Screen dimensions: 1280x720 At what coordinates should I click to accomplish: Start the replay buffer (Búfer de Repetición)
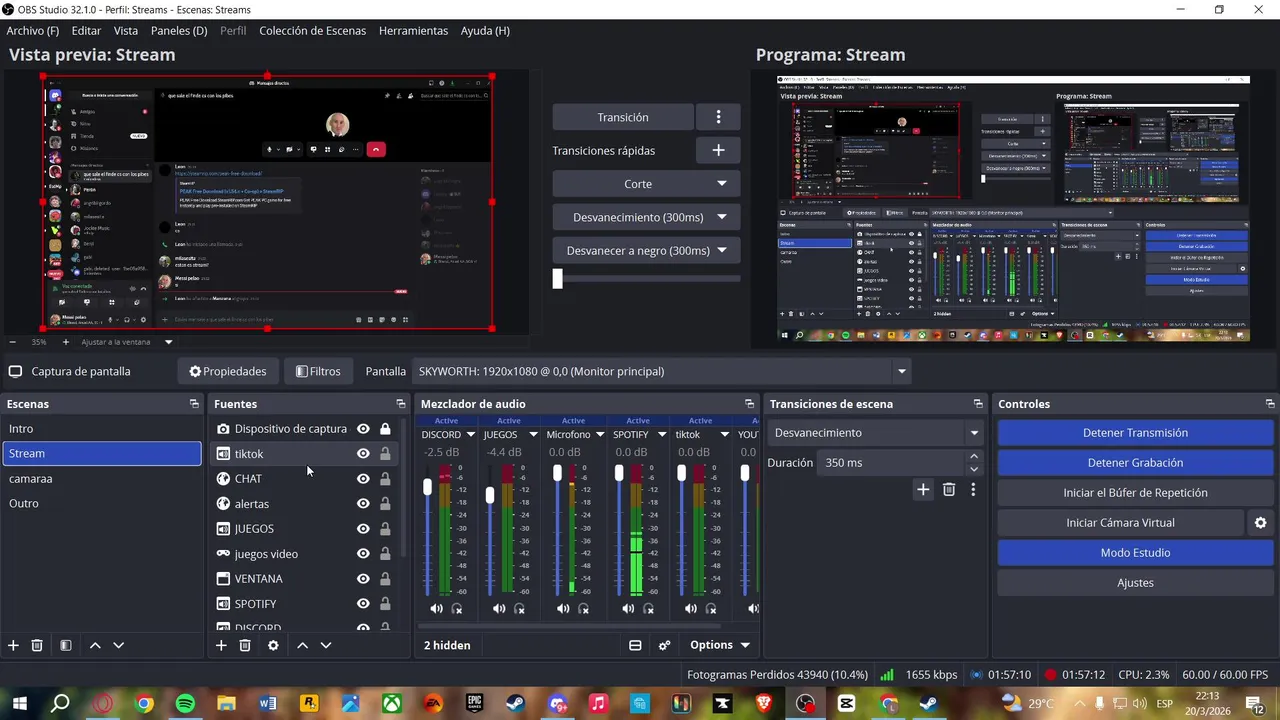coord(1135,493)
